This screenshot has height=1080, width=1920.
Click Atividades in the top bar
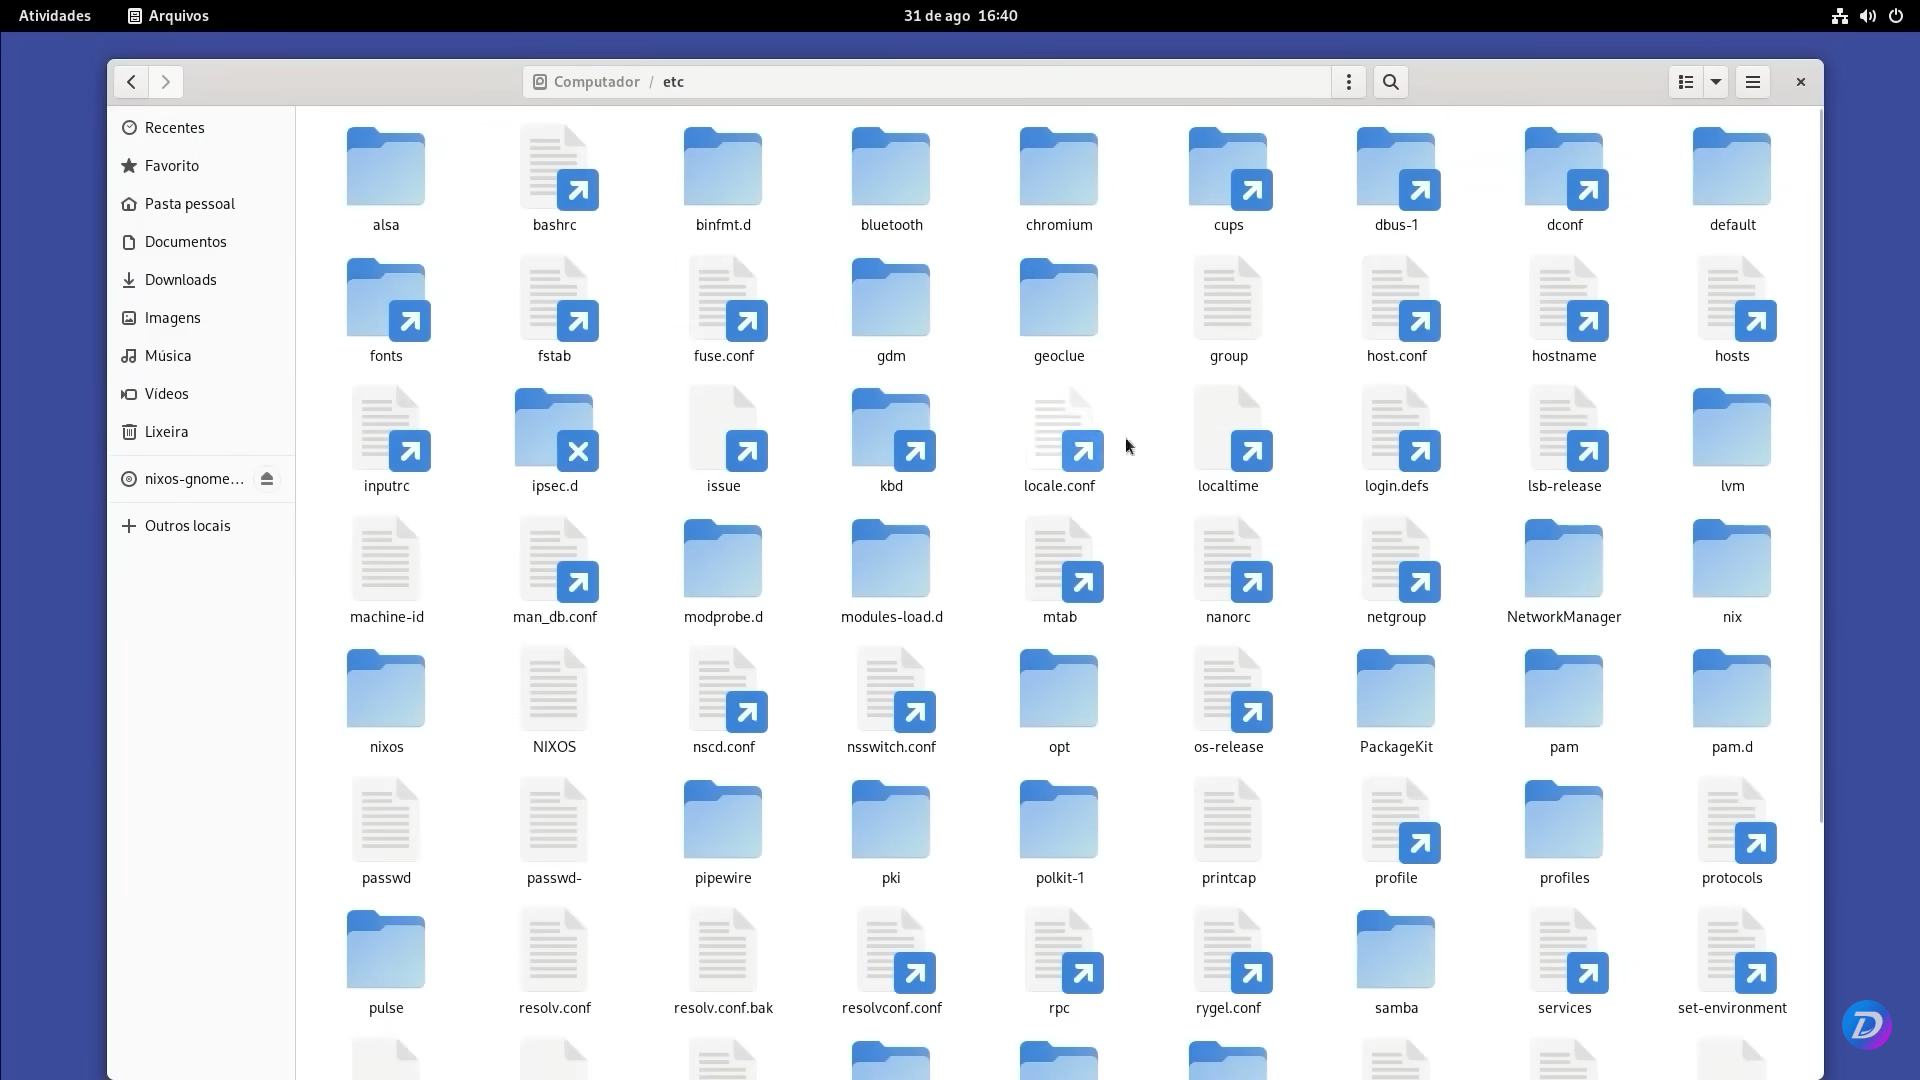pos(54,15)
